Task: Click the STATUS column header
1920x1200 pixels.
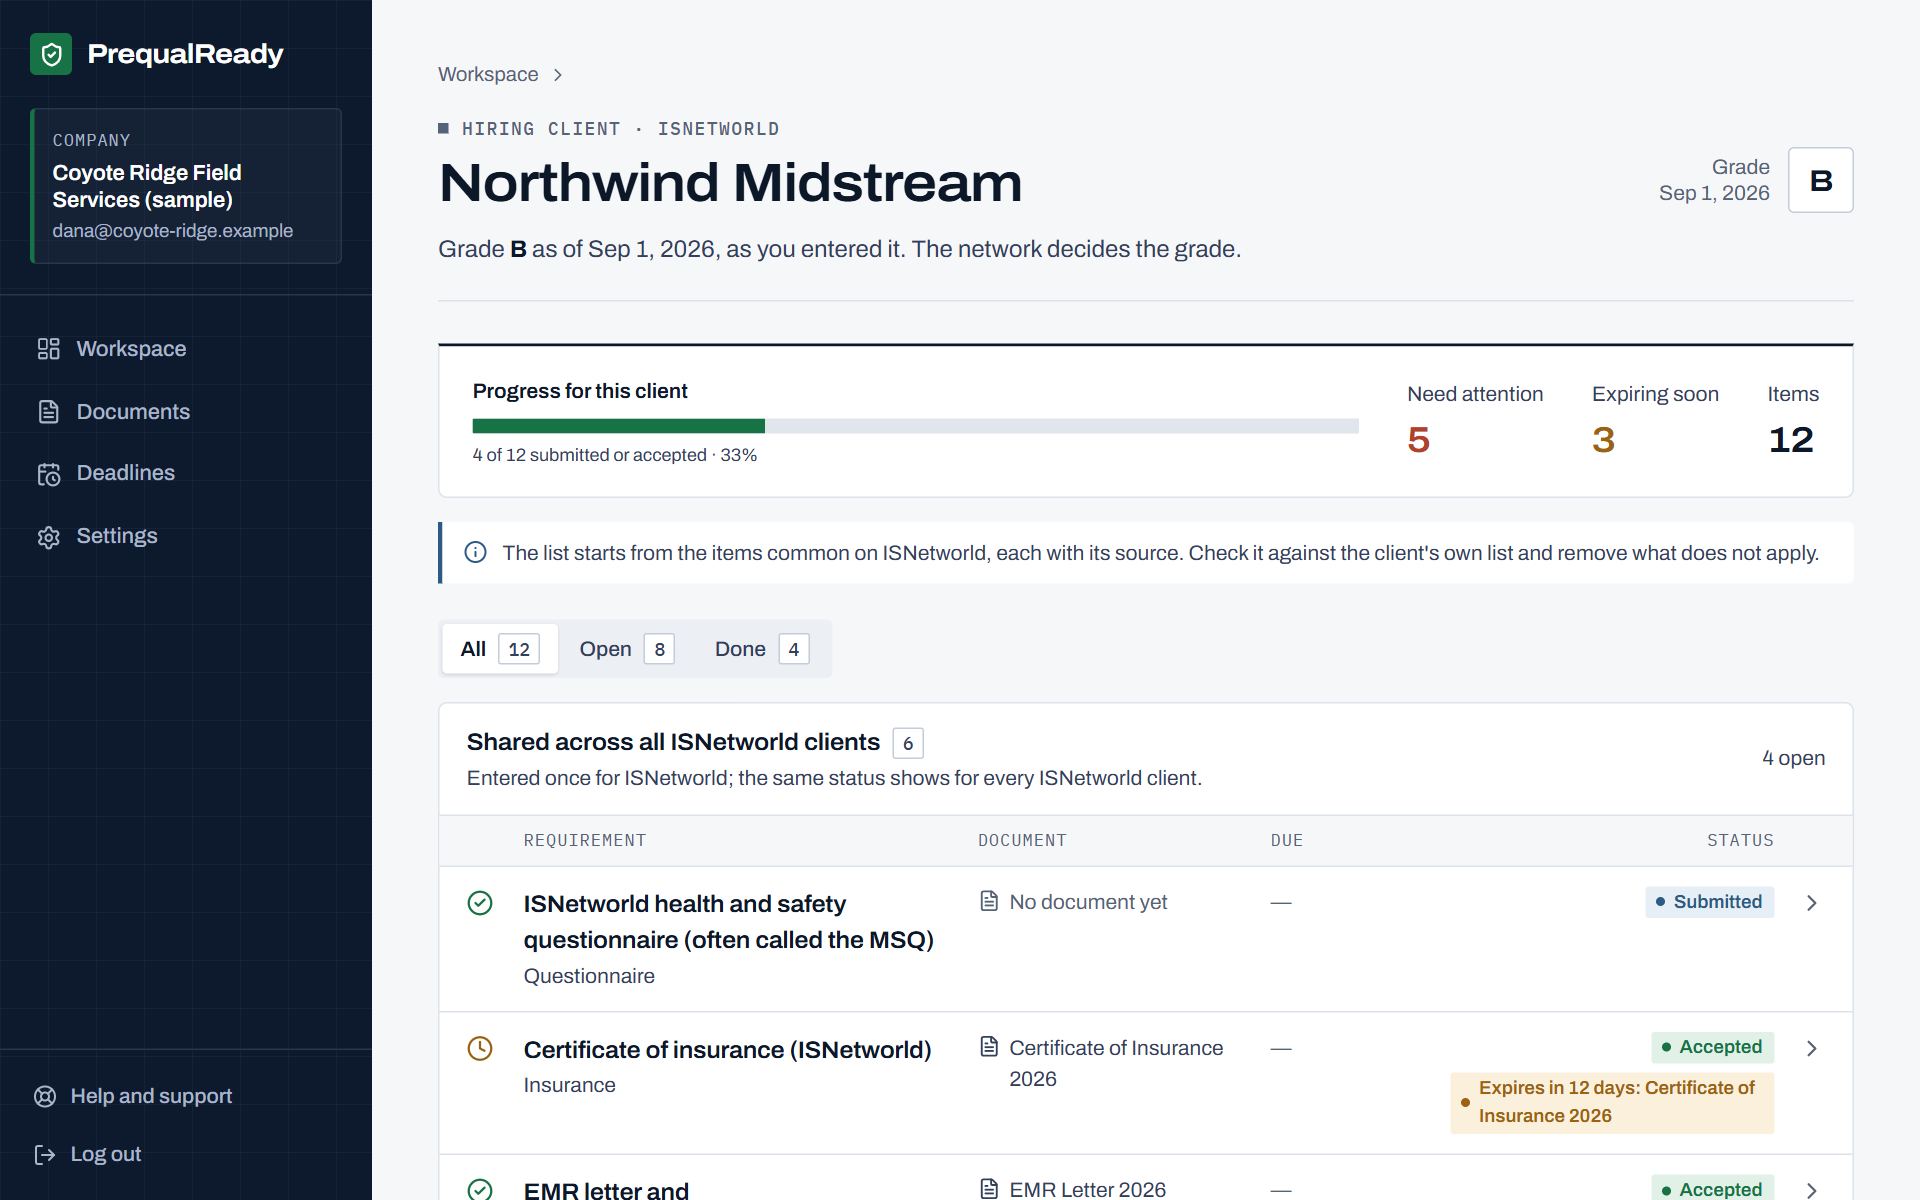Action: click(1740, 840)
